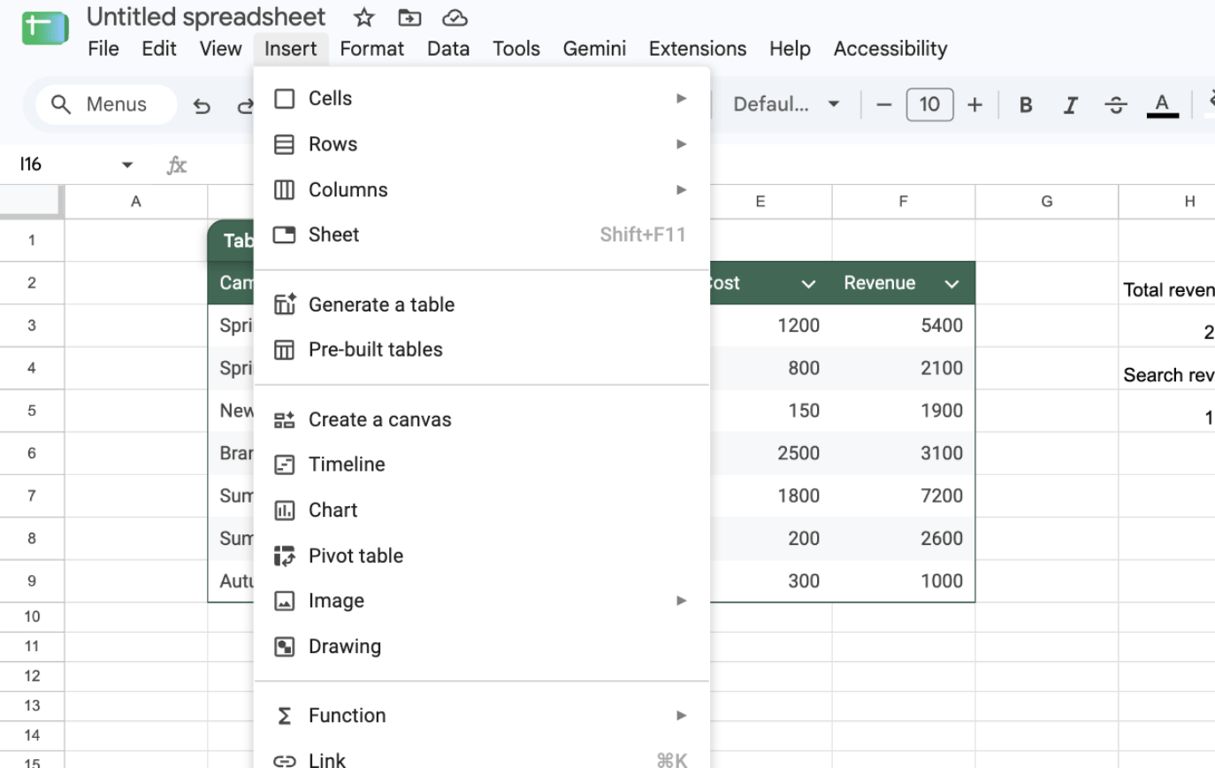Select column G header
The image size is (1215, 768).
pyautogui.click(x=1047, y=202)
